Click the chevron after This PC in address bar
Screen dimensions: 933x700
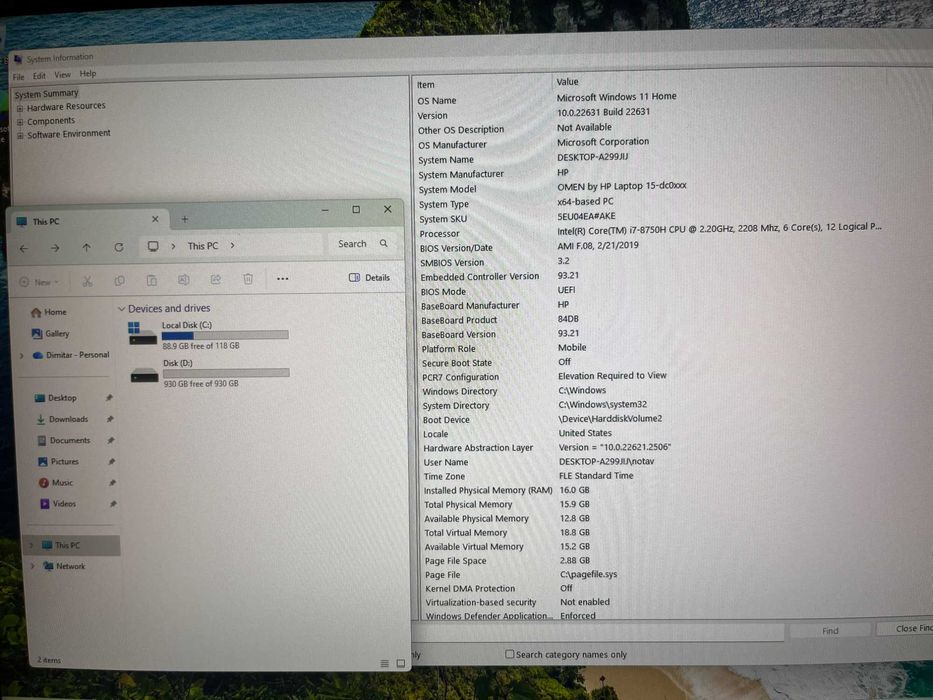click(x=232, y=245)
